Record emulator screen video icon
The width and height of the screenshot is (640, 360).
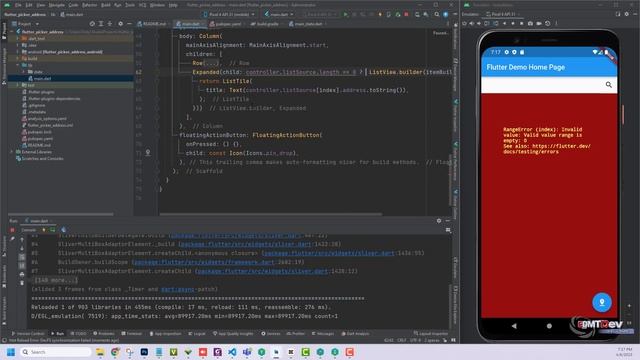[x=539, y=23]
